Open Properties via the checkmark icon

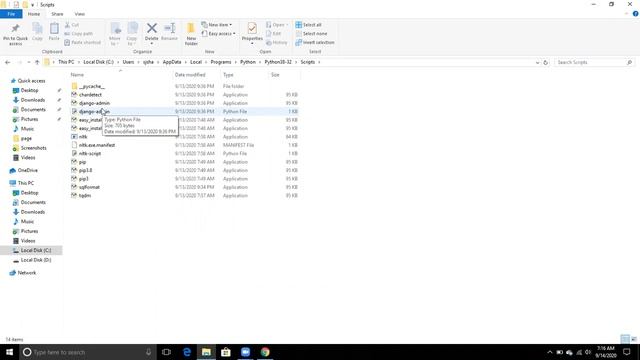(x=252, y=28)
